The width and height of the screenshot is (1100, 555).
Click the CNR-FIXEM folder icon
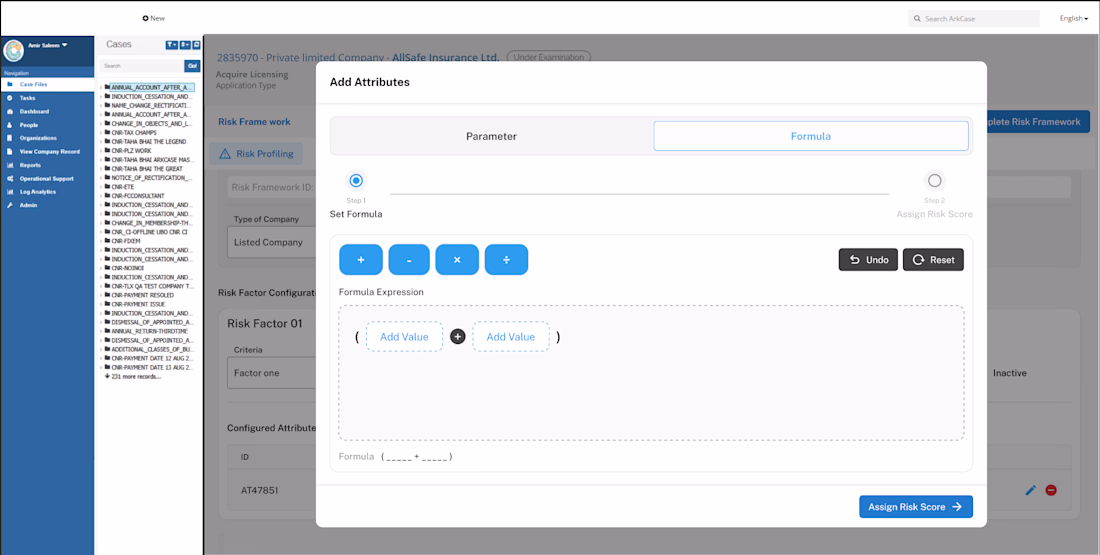click(107, 241)
